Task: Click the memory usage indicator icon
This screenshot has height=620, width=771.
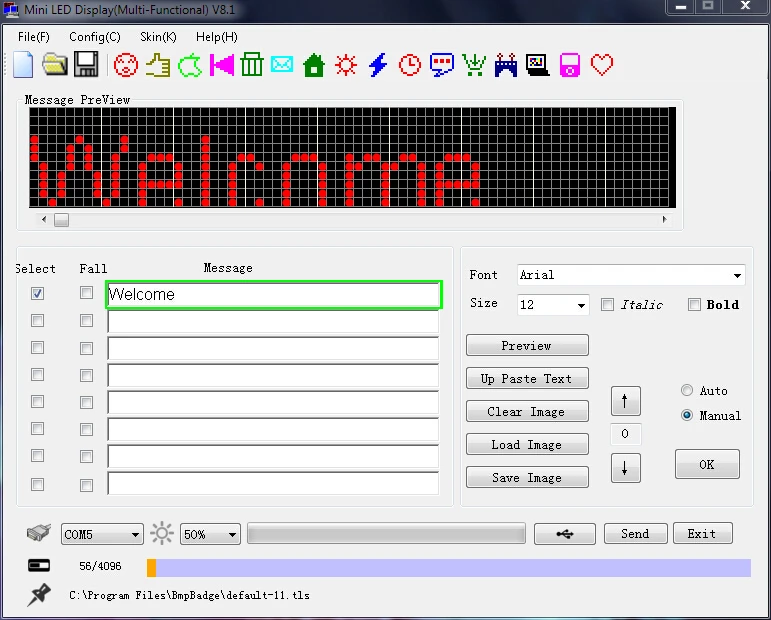Action: pyautogui.click(x=39, y=565)
